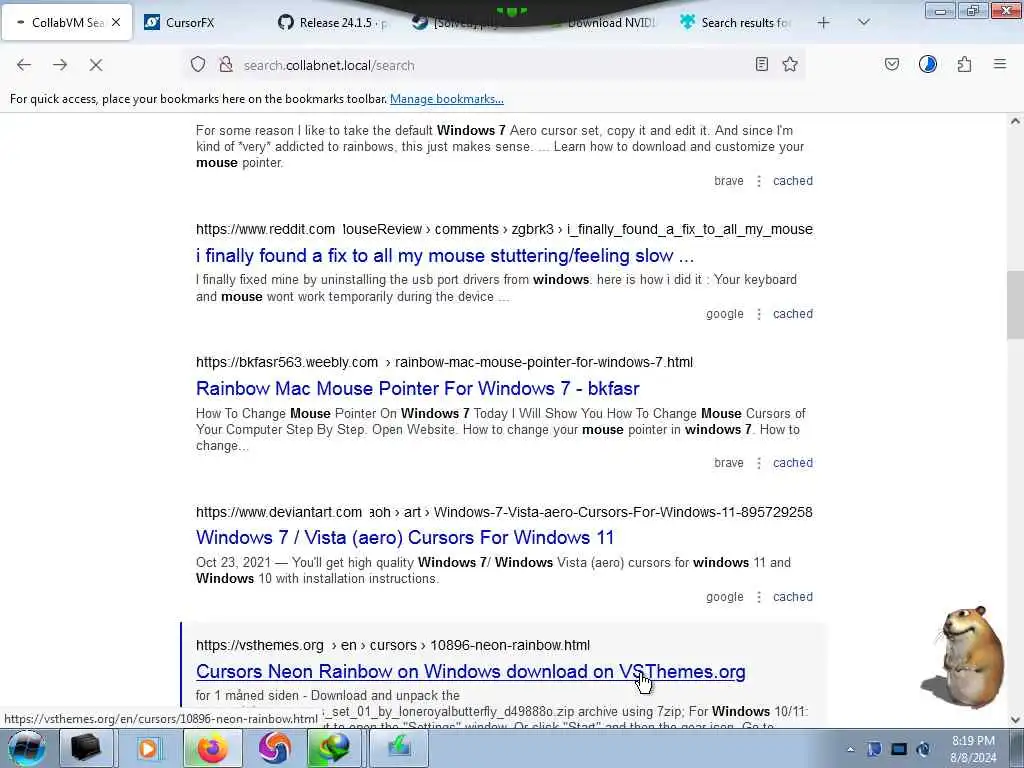Open the Manage bookmarks link
This screenshot has height=768, width=1024.
[447, 99]
